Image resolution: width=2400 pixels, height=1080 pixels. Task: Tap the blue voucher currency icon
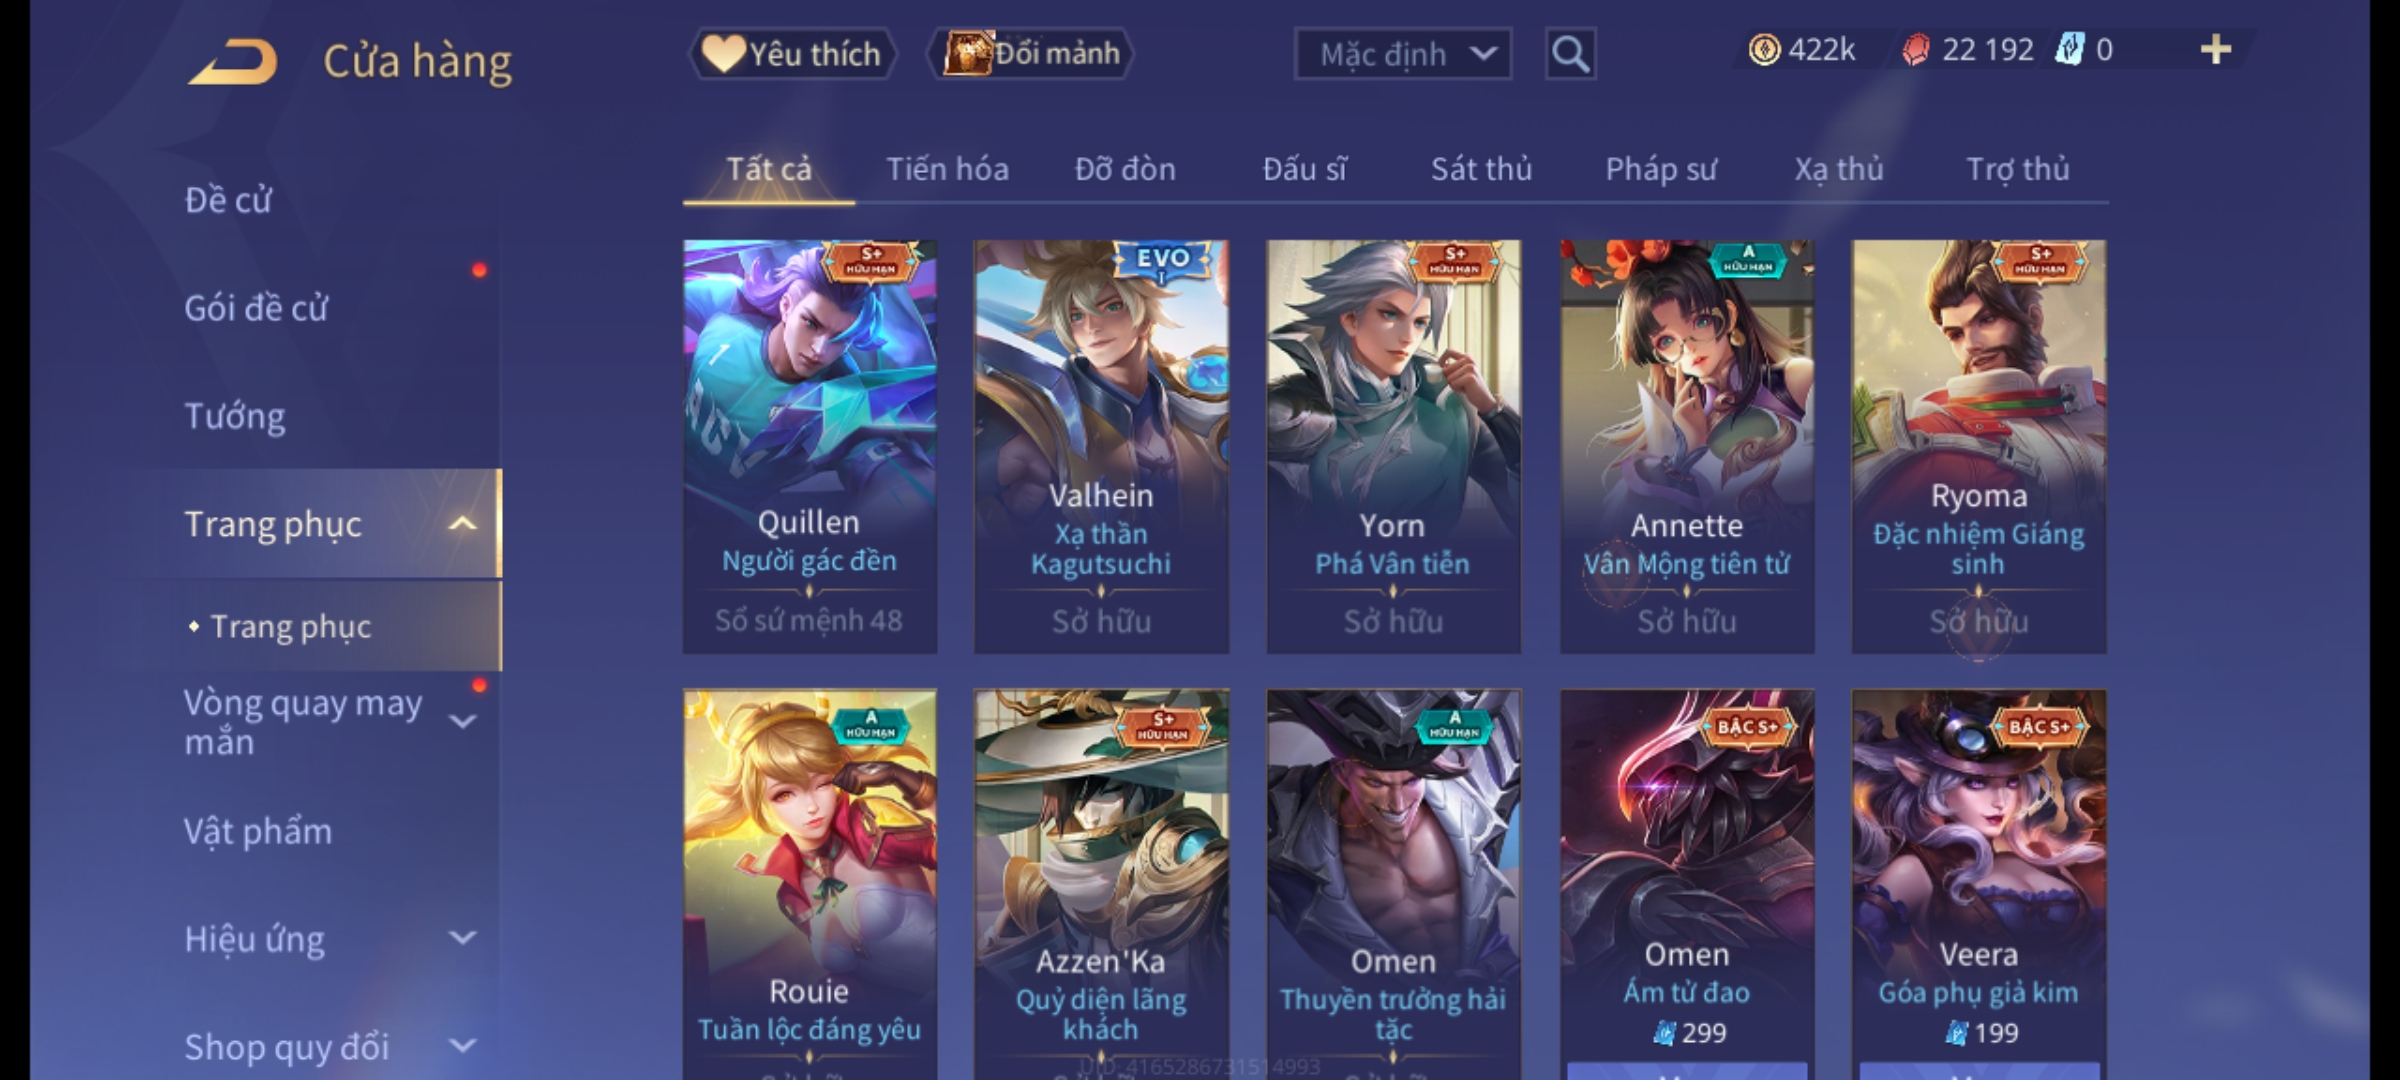point(2069,50)
